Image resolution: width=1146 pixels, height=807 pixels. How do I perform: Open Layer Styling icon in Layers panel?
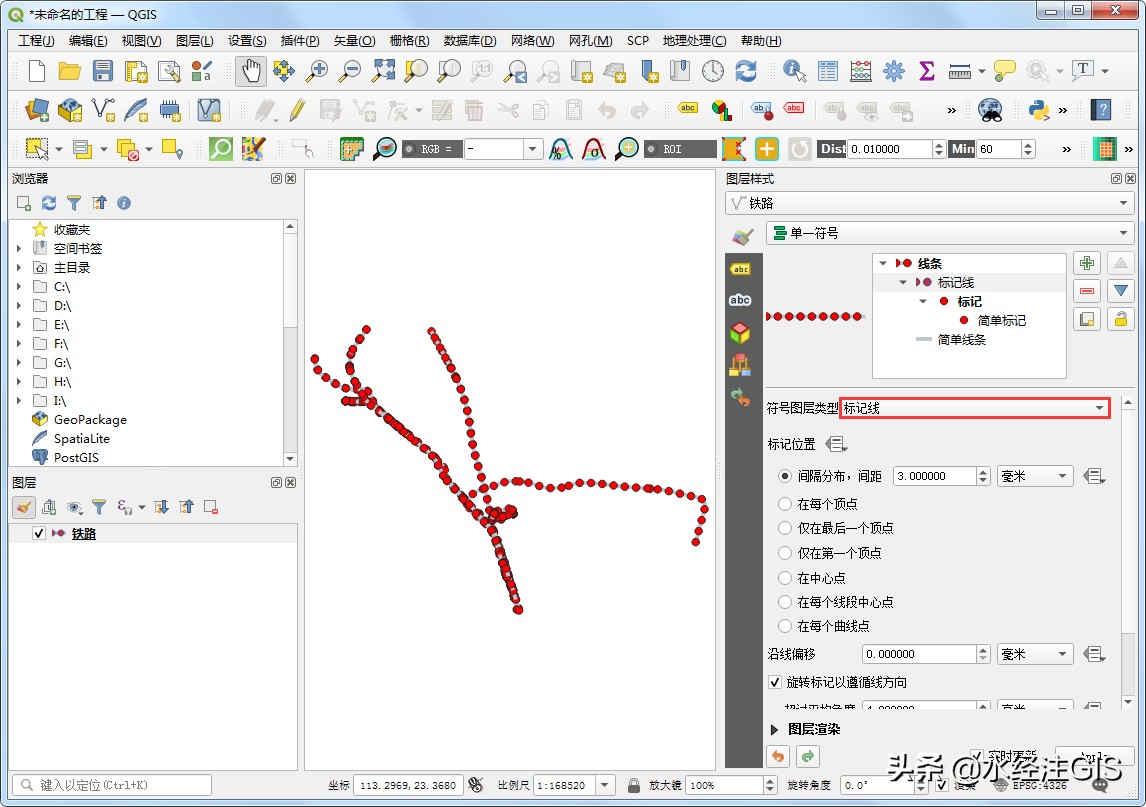point(24,507)
